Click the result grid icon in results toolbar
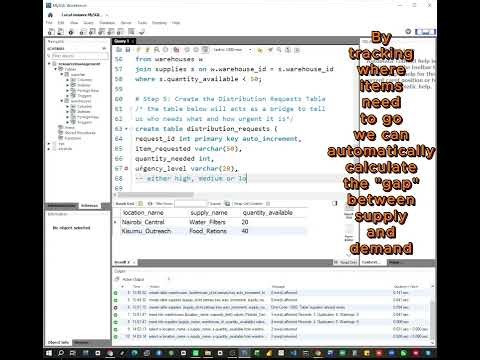This screenshot has height=360, width=480. tap(140, 203)
